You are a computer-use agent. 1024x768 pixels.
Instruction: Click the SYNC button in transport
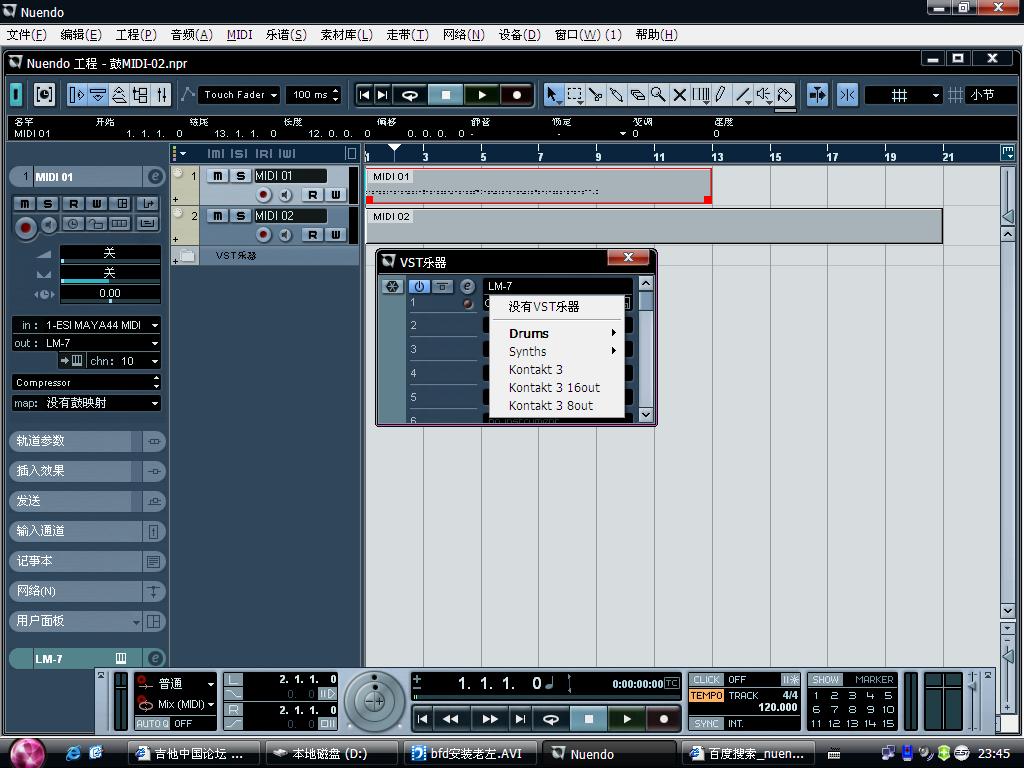coord(706,724)
